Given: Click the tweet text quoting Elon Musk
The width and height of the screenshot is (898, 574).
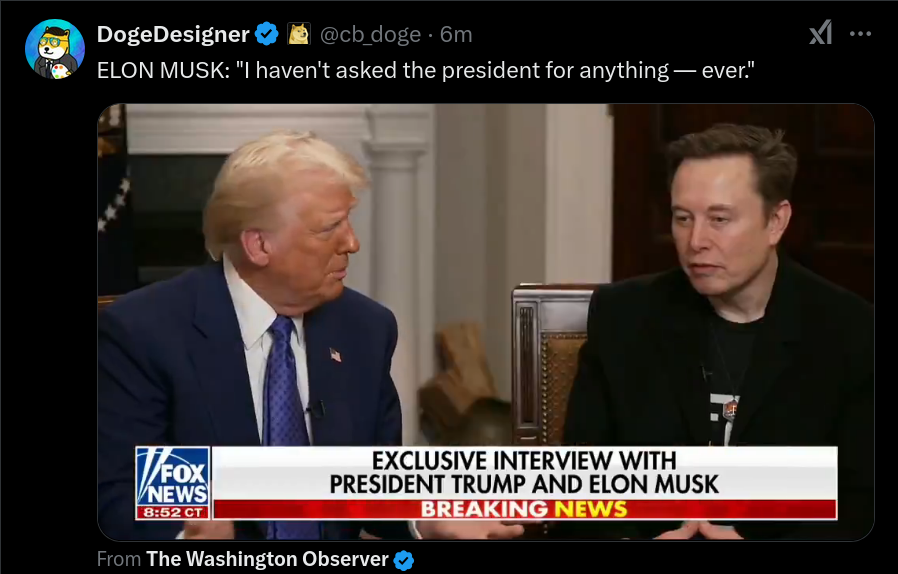Looking at the screenshot, I should (x=426, y=70).
